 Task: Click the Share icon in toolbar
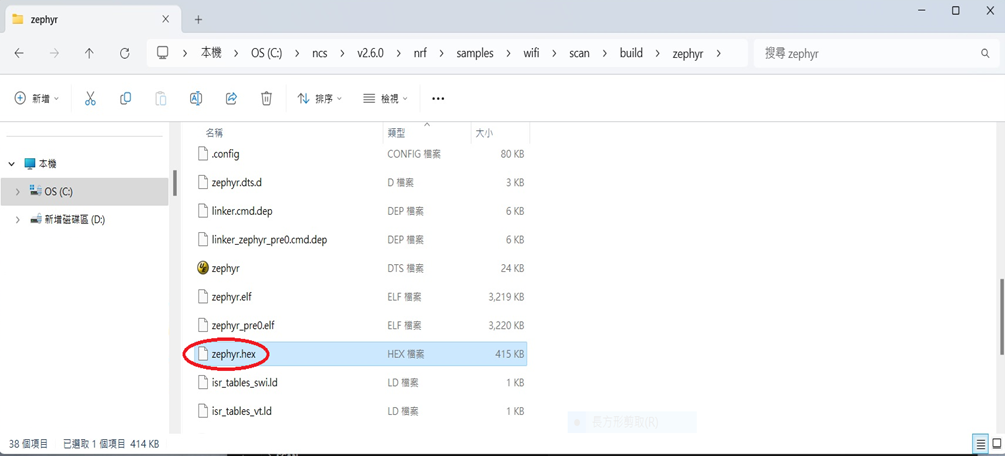[x=231, y=98]
